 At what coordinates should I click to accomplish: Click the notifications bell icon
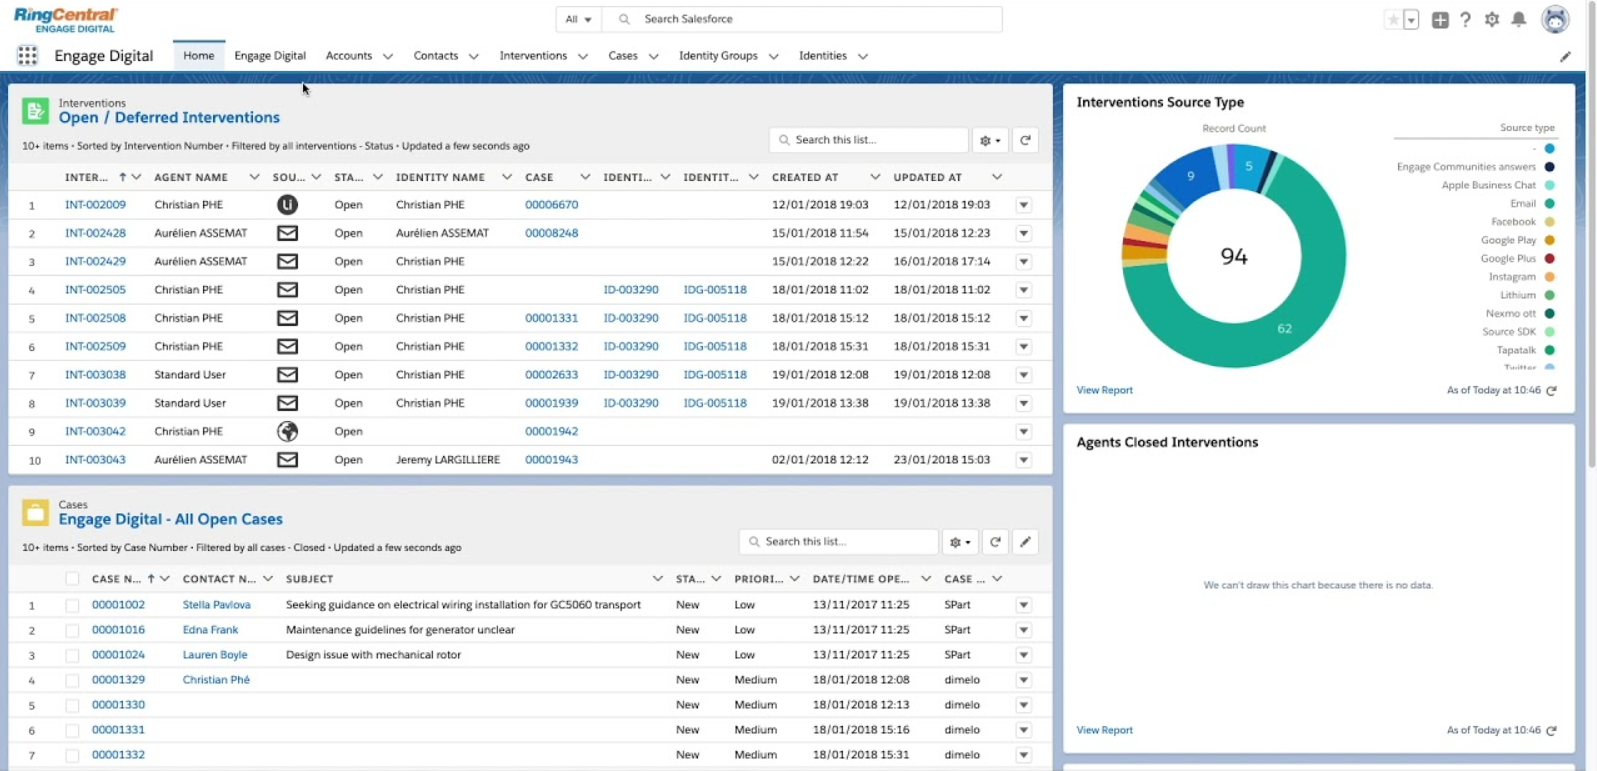[1518, 20]
